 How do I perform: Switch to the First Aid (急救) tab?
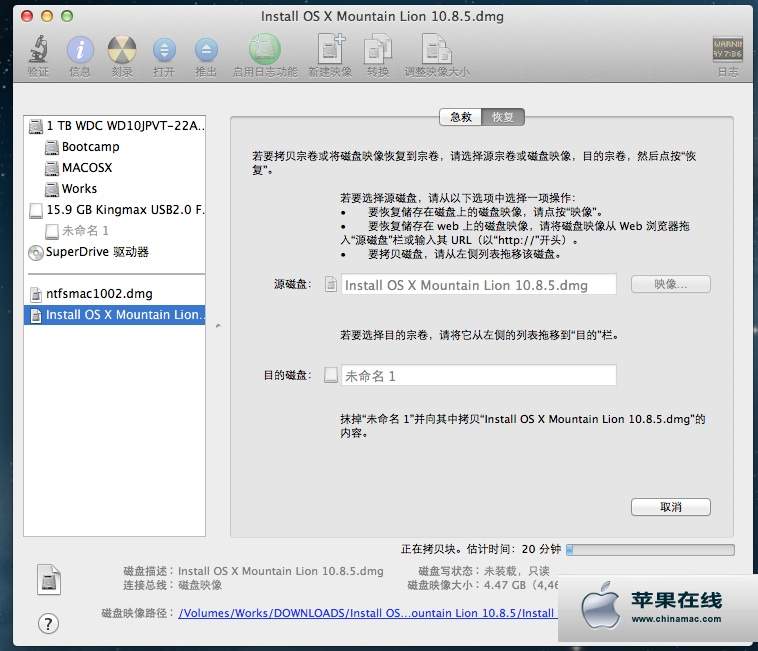point(460,117)
